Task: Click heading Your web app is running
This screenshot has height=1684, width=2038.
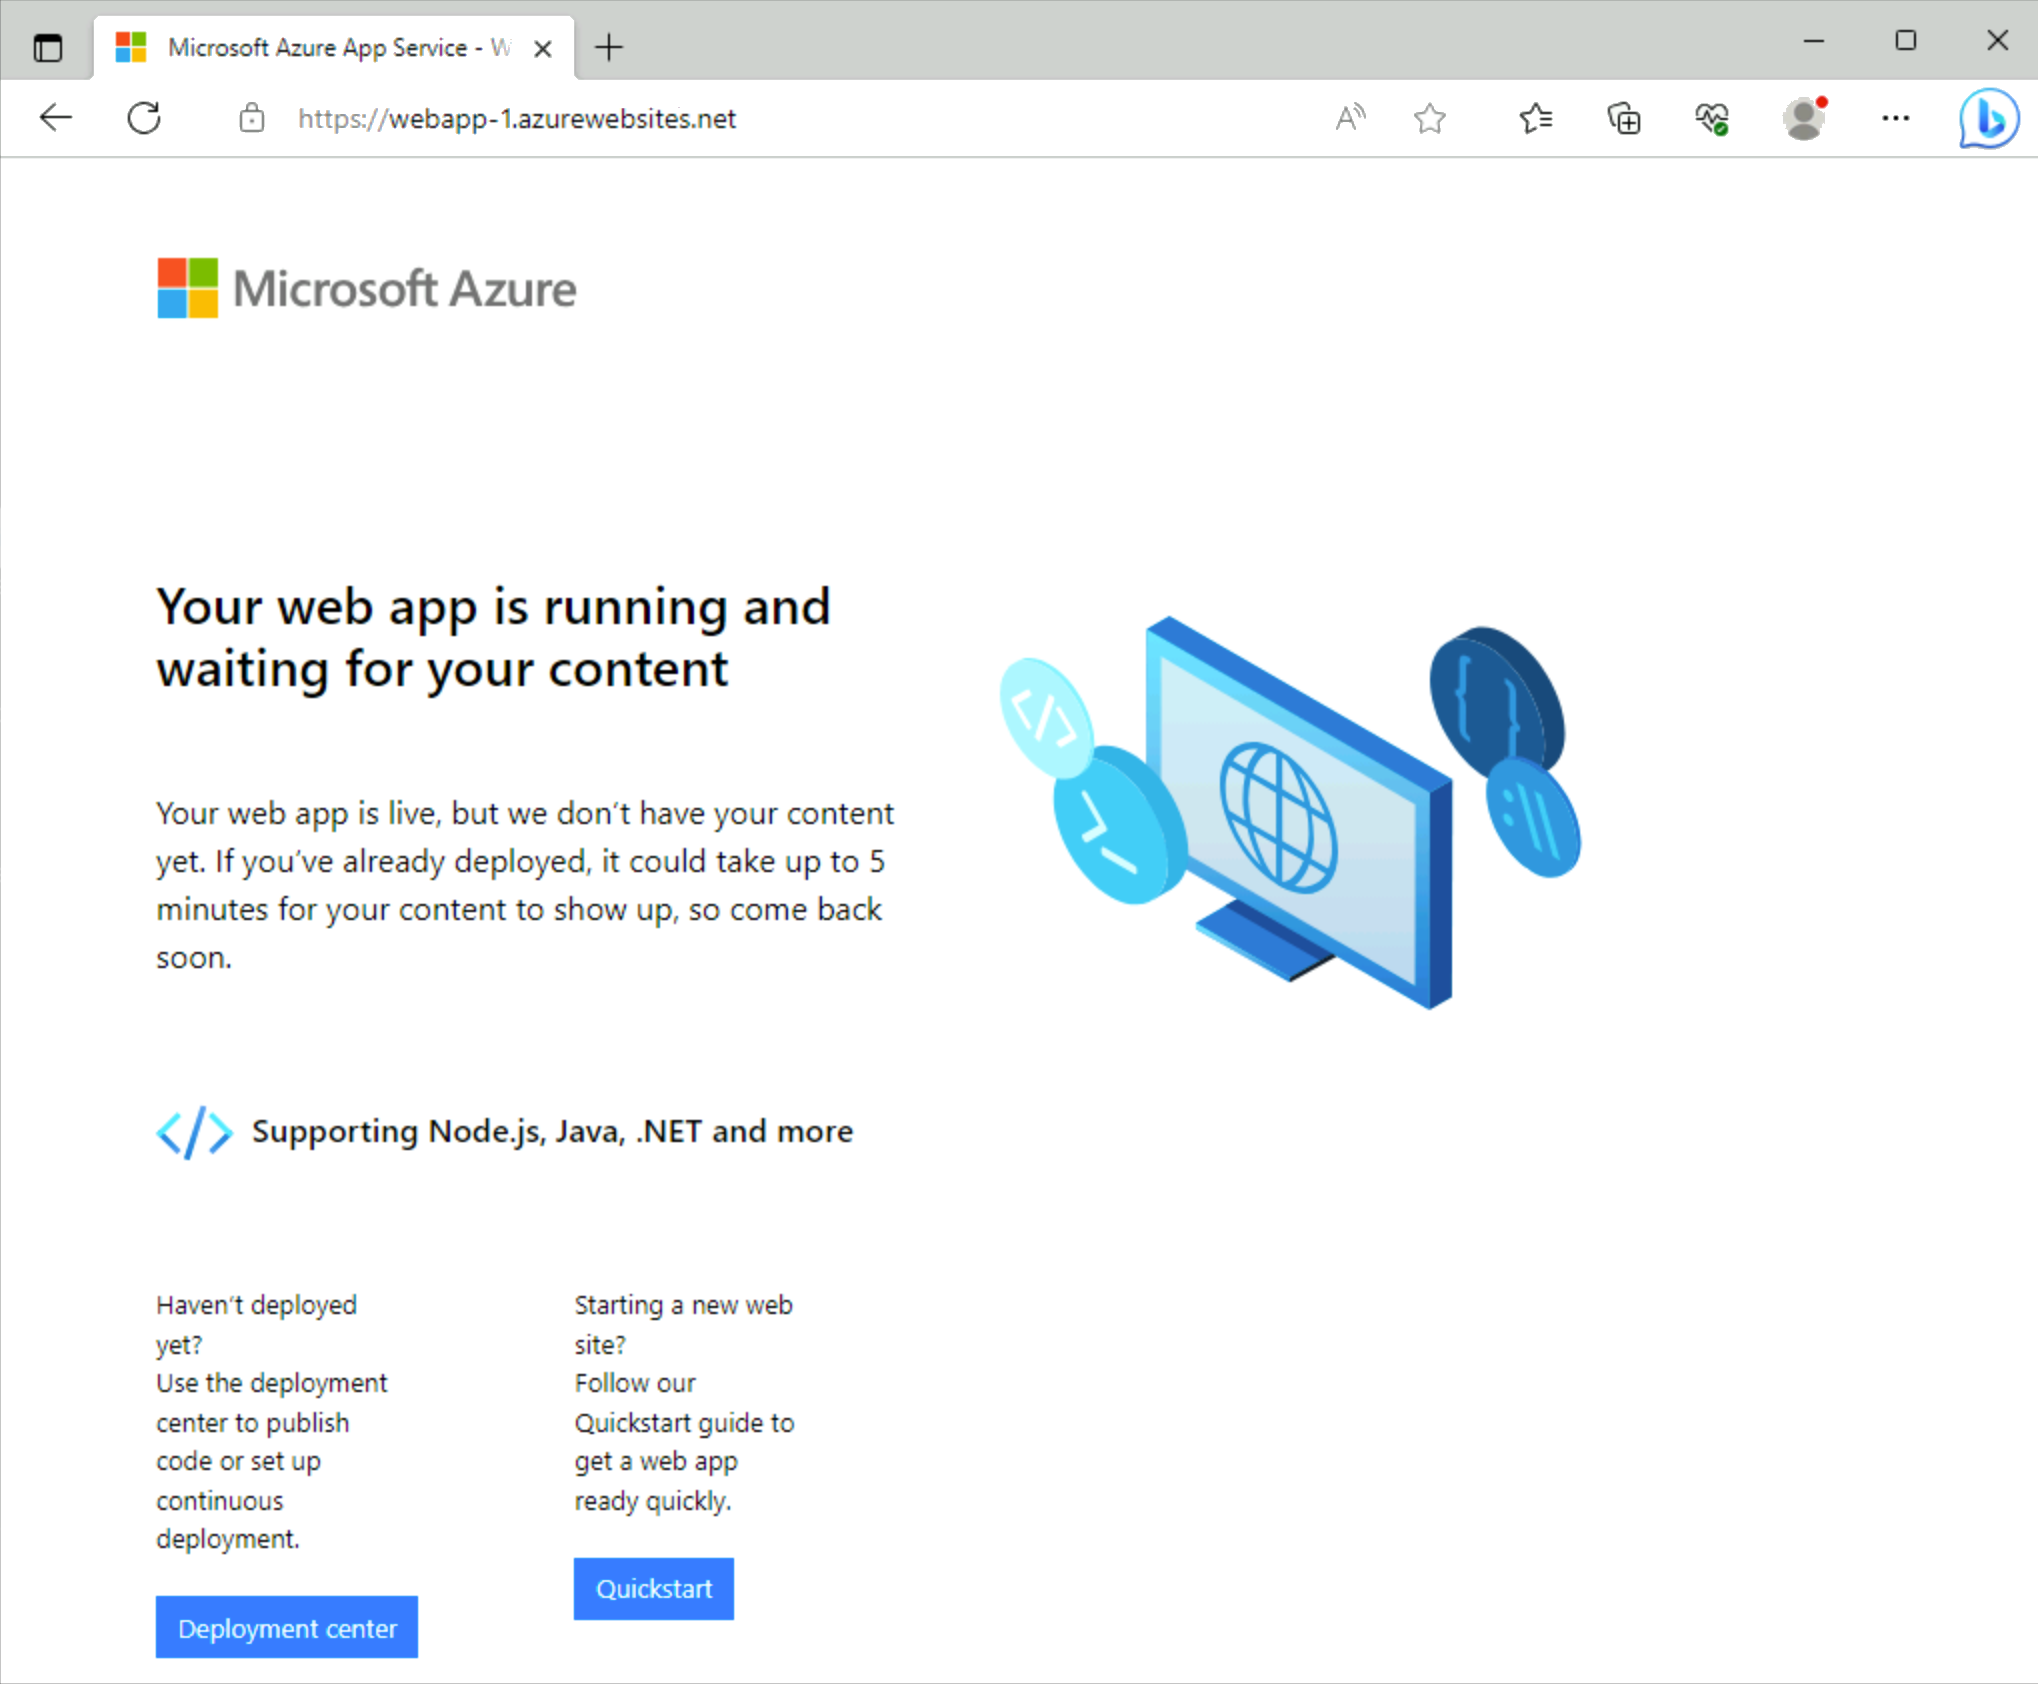Action: pyautogui.click(x=493, y=637)
